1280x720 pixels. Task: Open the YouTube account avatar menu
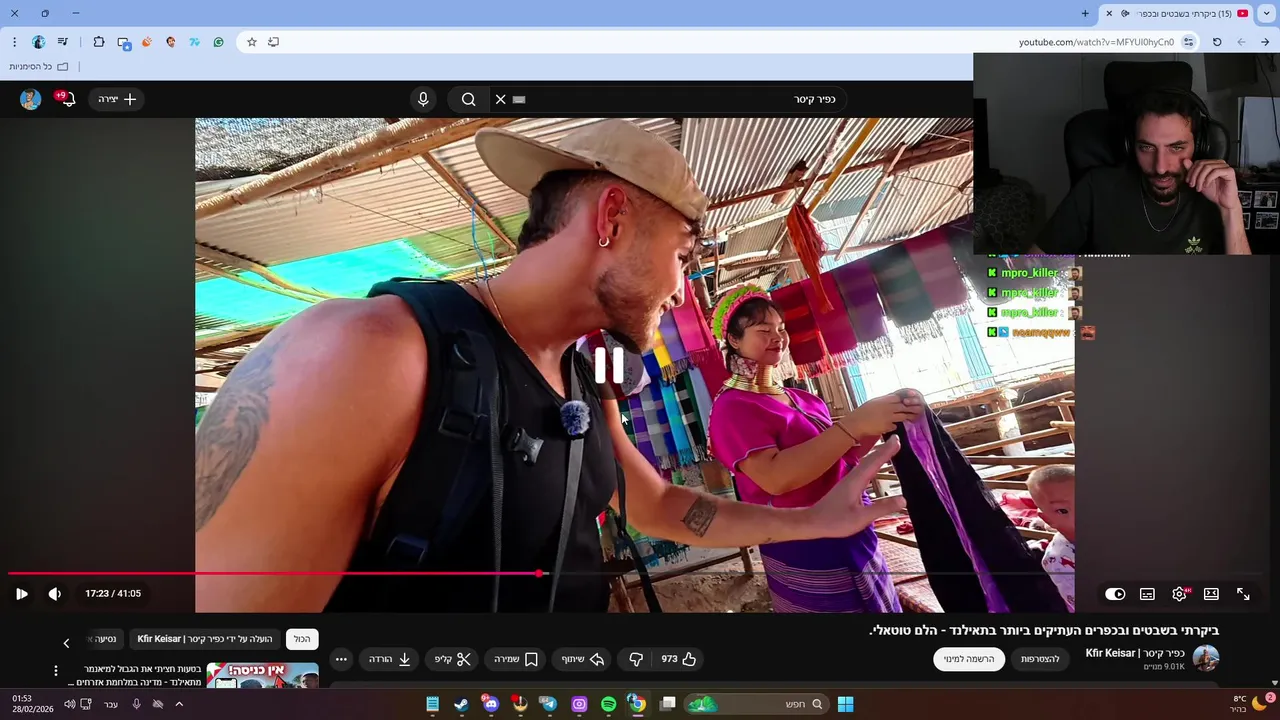[x=30, y=99]
